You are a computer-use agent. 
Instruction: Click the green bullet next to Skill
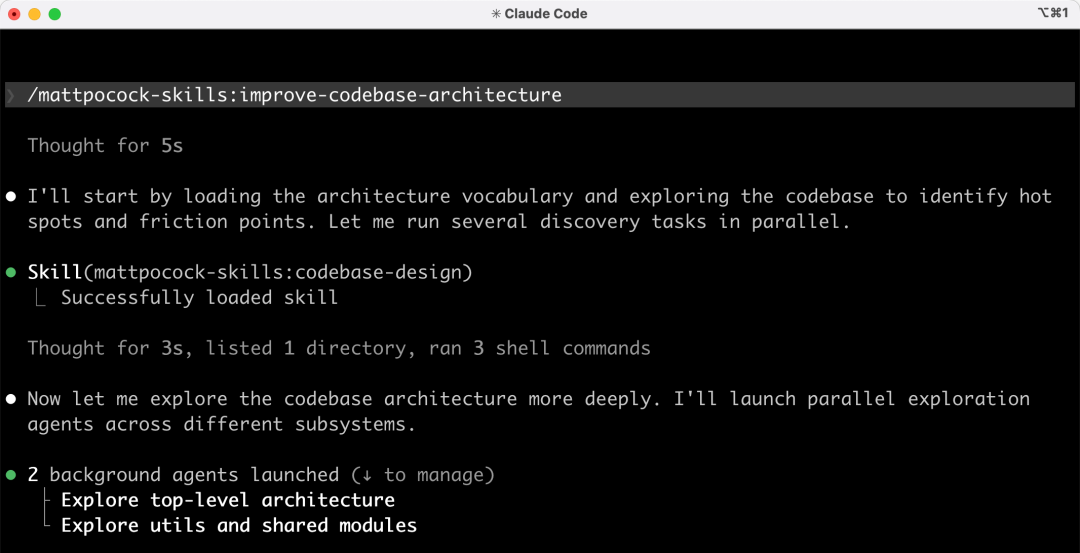tap(10, 273)
